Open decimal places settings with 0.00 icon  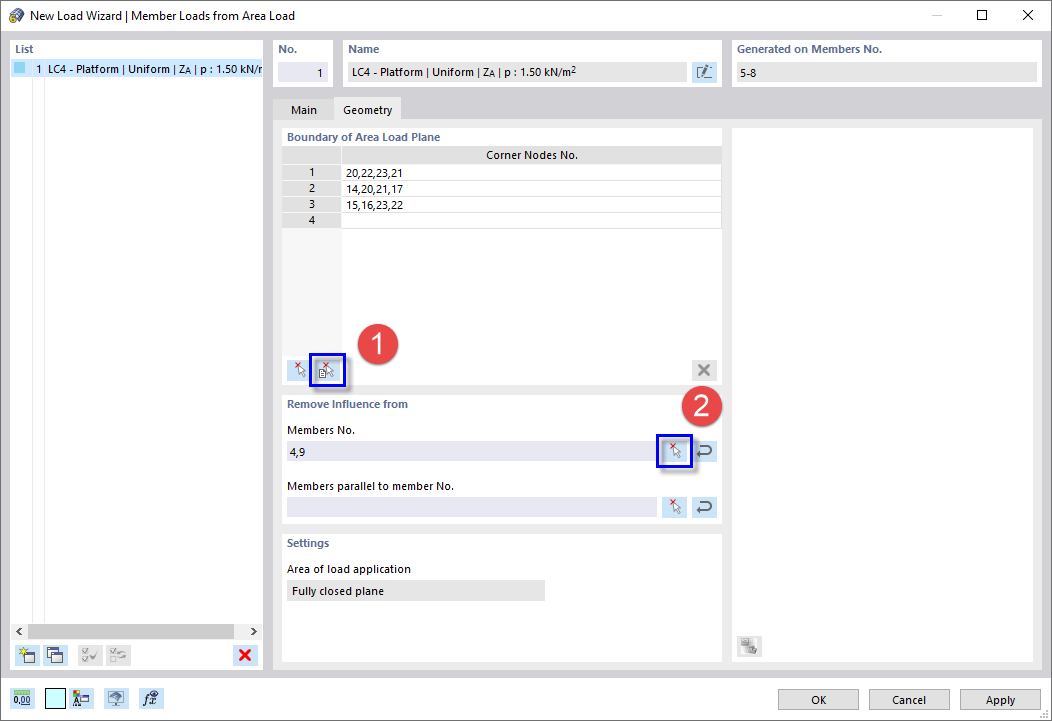click(21, 698)
